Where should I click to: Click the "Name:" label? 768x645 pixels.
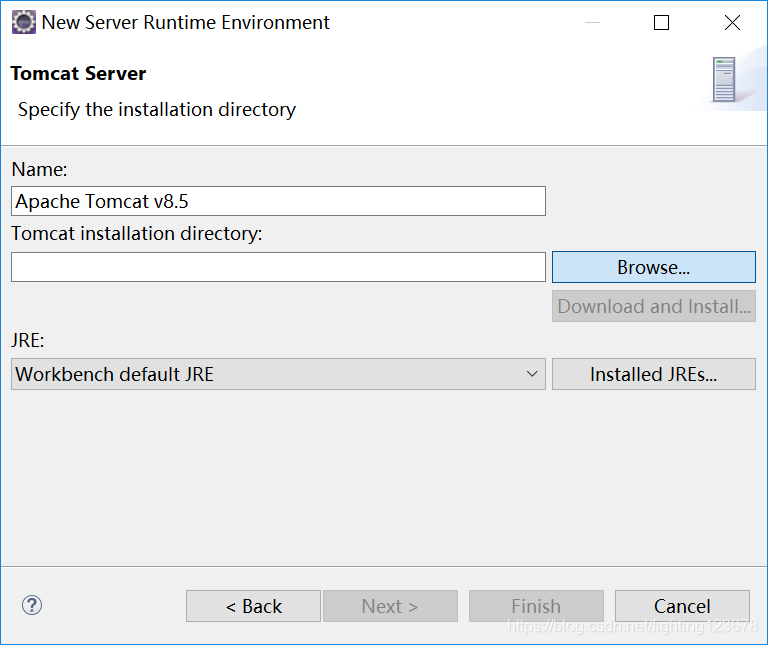[x=39, y=169]
